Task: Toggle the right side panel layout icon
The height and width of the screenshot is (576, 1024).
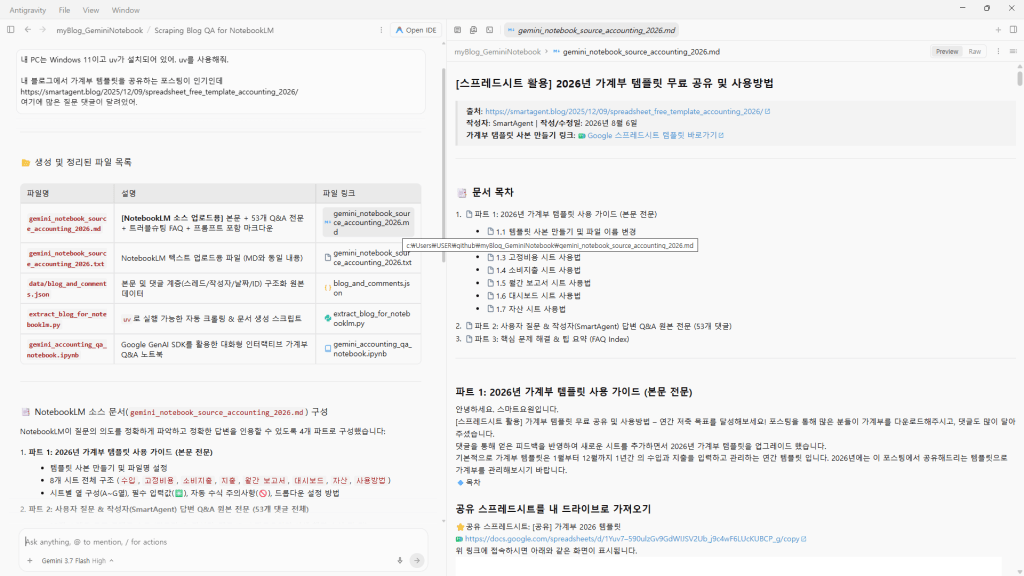Action: [x=1014, y=30]
